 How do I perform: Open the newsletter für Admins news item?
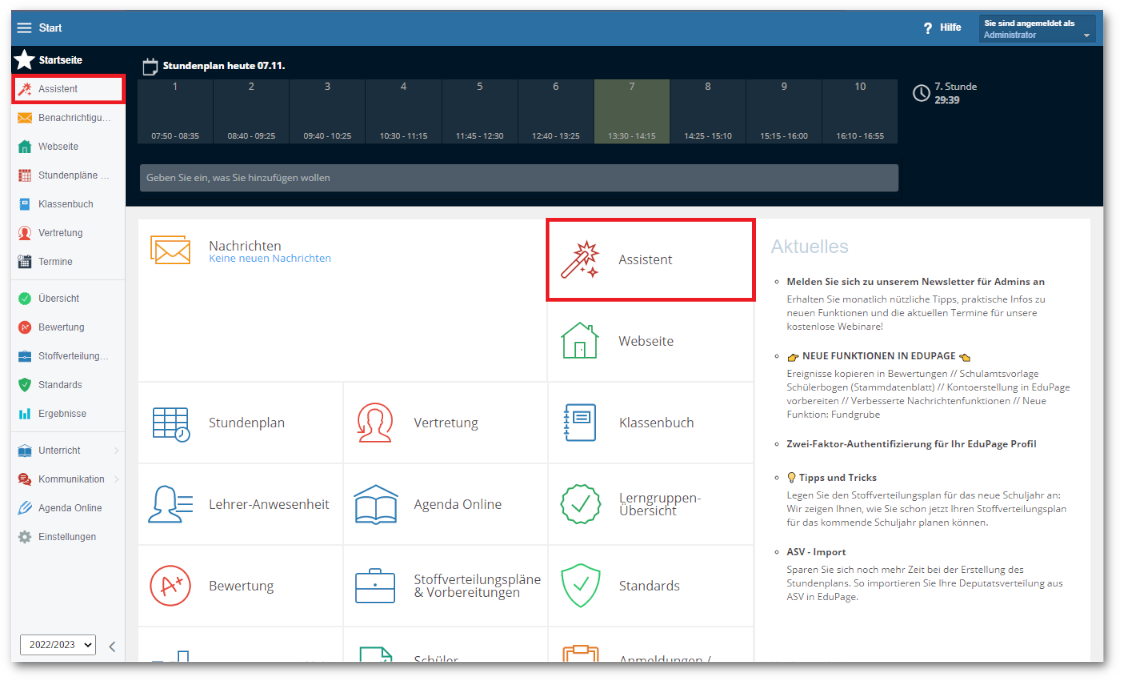coord(915,282)
